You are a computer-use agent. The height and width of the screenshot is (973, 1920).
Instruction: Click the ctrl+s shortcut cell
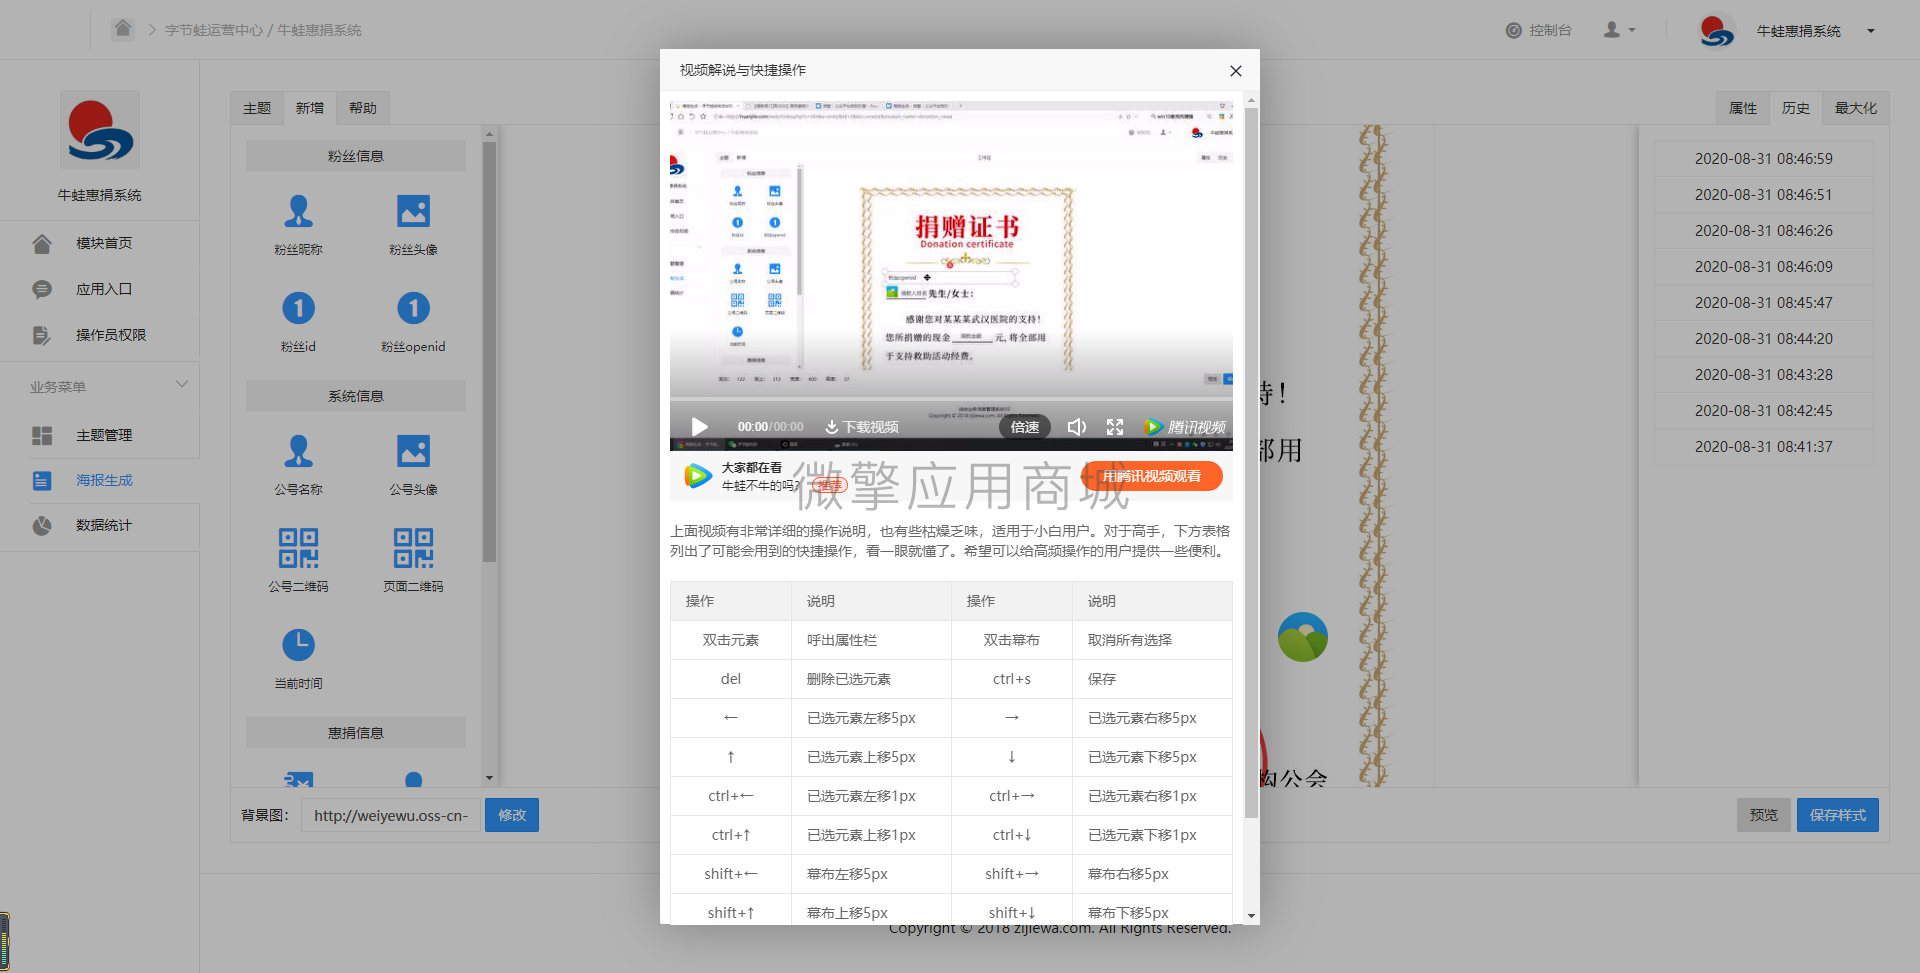pos(1012,679)
